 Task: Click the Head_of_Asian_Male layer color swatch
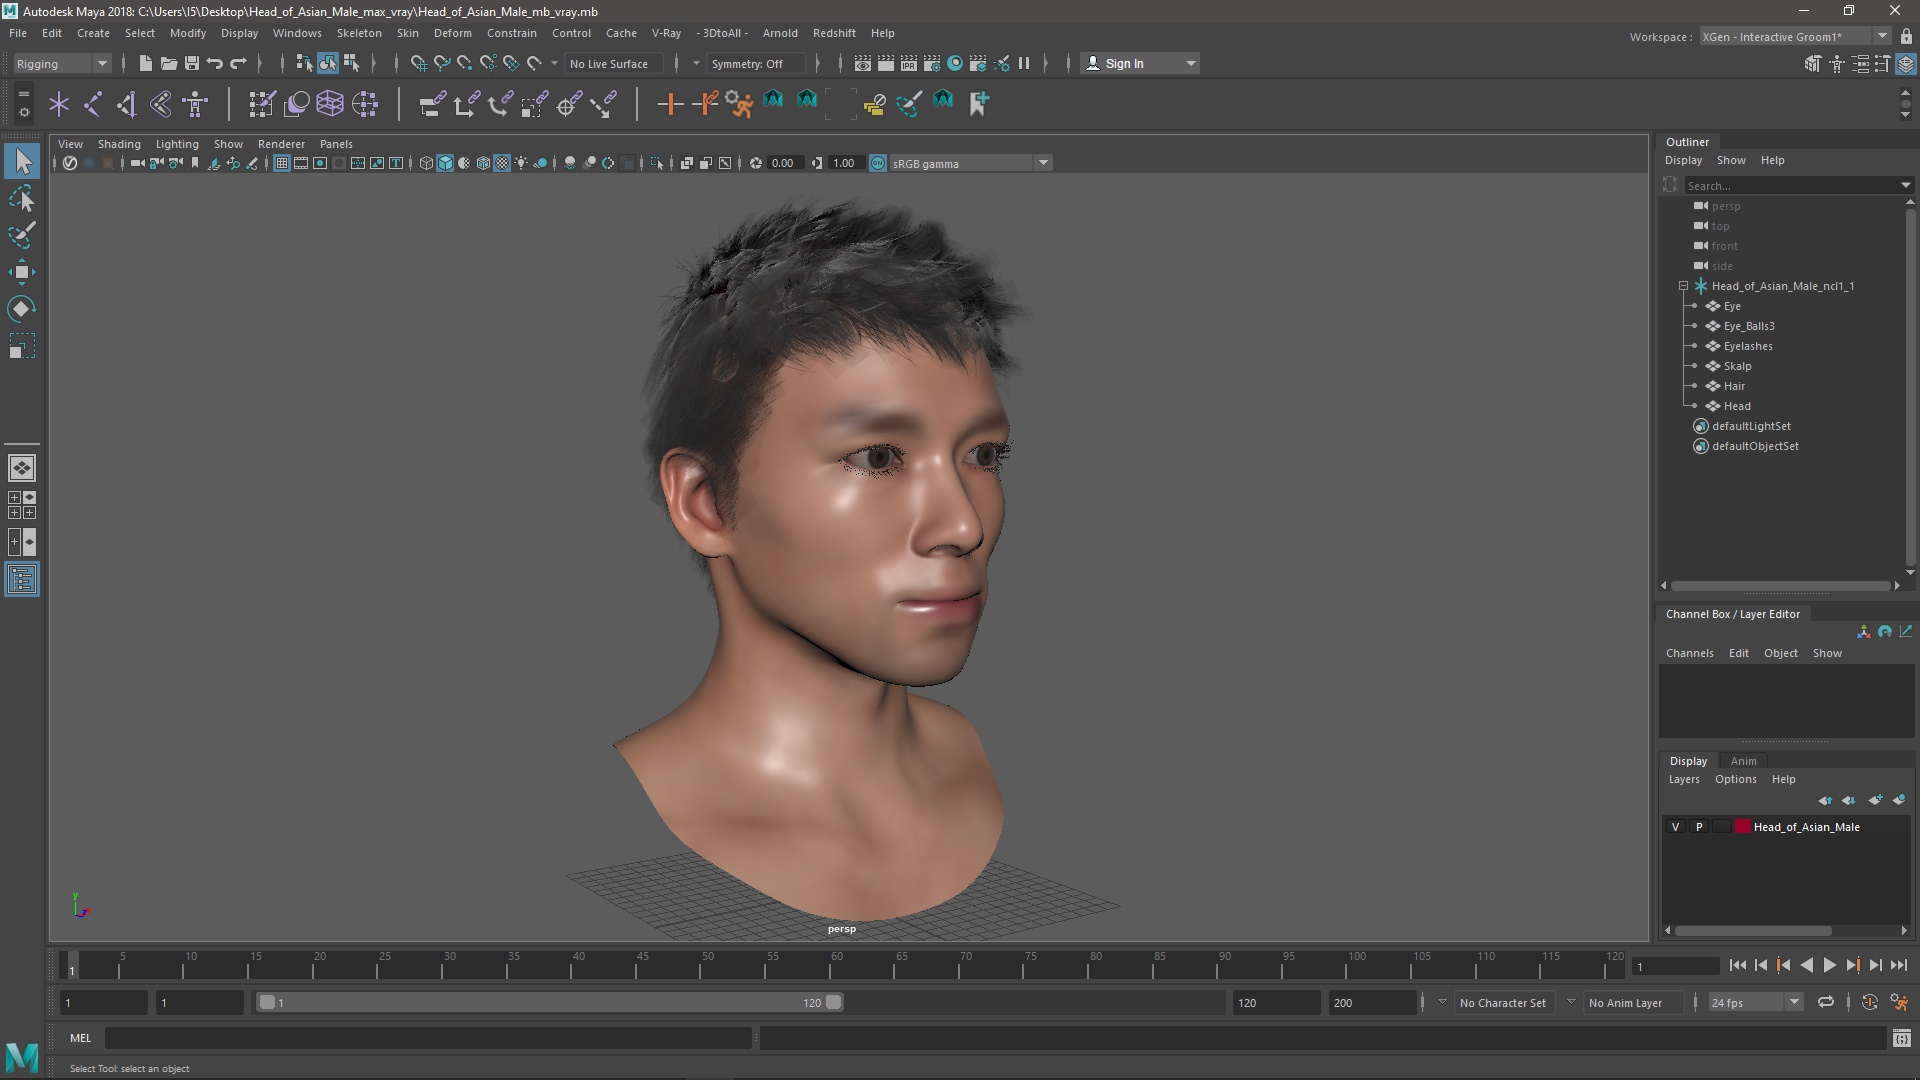point(1743,827)
